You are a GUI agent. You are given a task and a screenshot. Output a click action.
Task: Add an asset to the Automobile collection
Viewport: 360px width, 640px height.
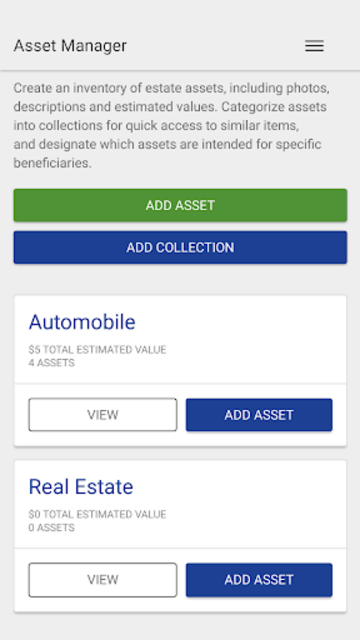[259, 415]
